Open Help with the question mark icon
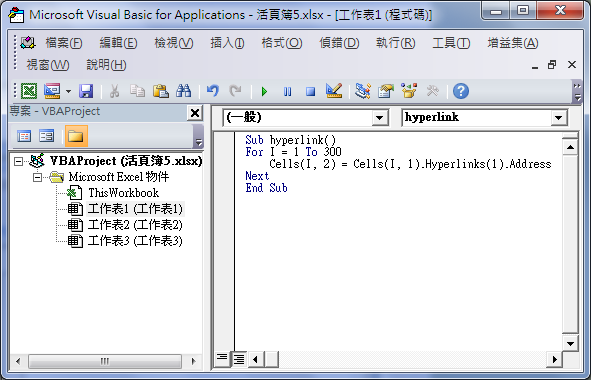 click(x=461, y=91)
